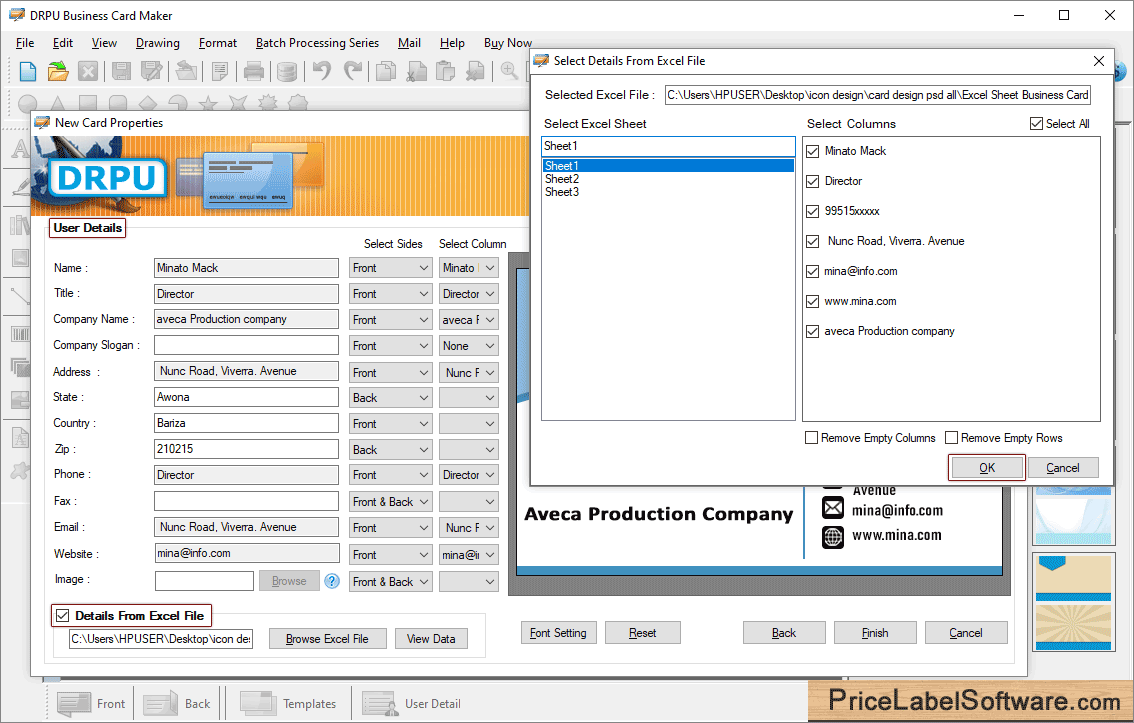This screenshot has width=1134, height=723.
Task: Click the Zoom In magnifier icon
Action: [x=509, y=71]
